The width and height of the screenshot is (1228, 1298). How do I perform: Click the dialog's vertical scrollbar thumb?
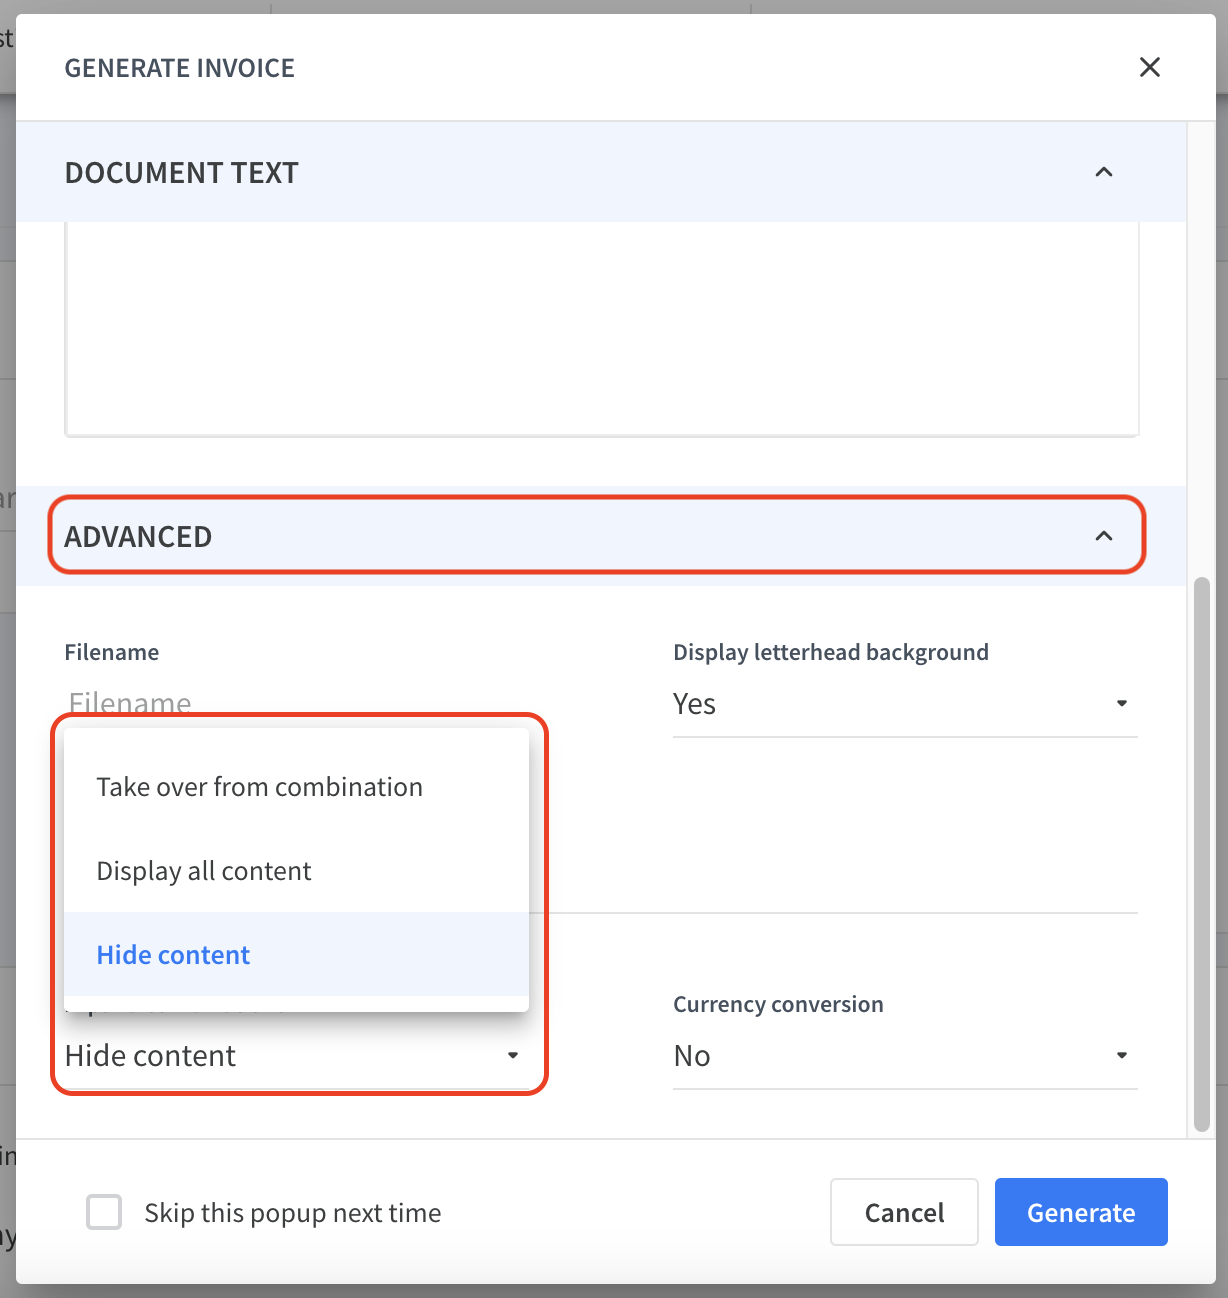(1202, 854)
